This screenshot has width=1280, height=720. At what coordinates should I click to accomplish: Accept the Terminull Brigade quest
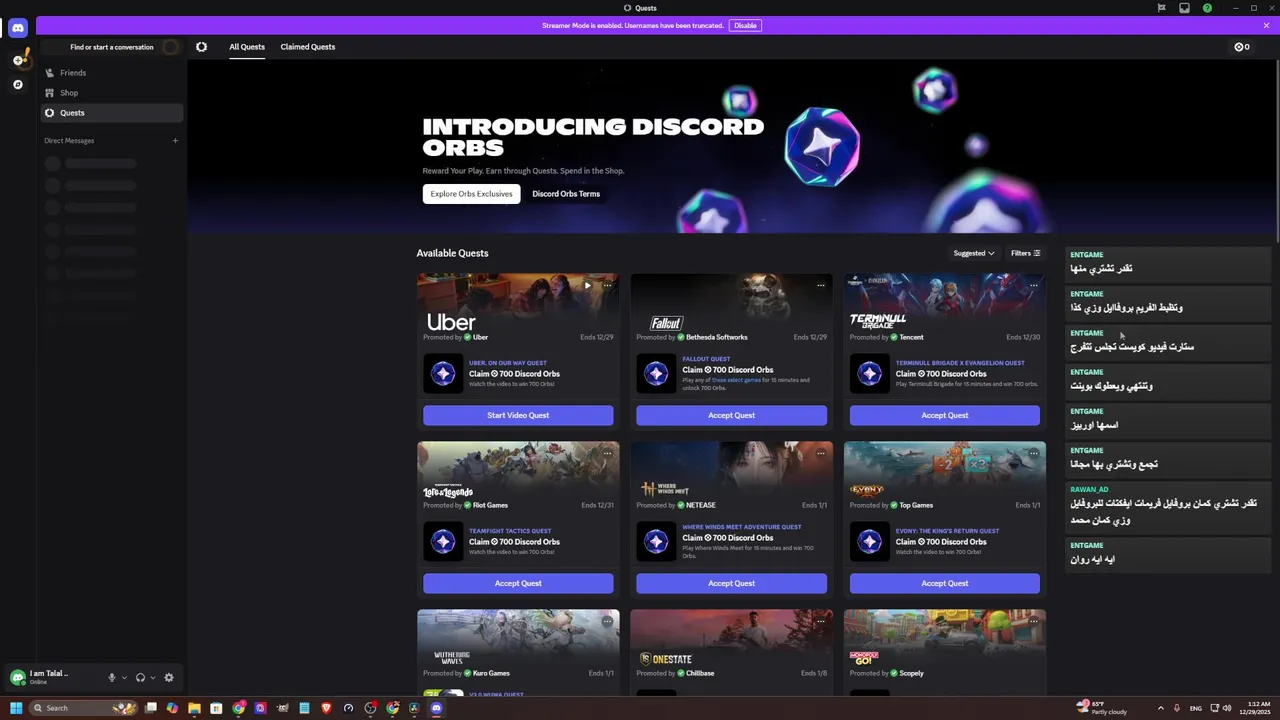[945, 415]
